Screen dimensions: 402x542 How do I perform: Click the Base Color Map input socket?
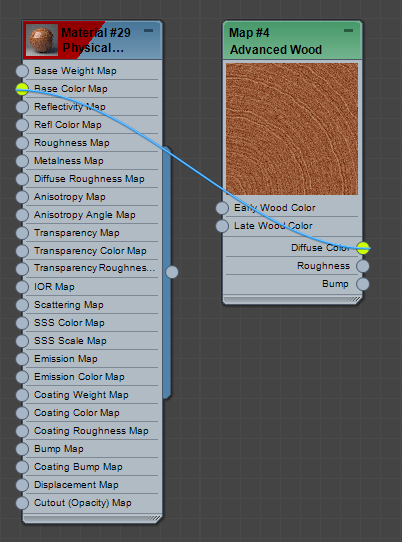[x=22, y=89]
